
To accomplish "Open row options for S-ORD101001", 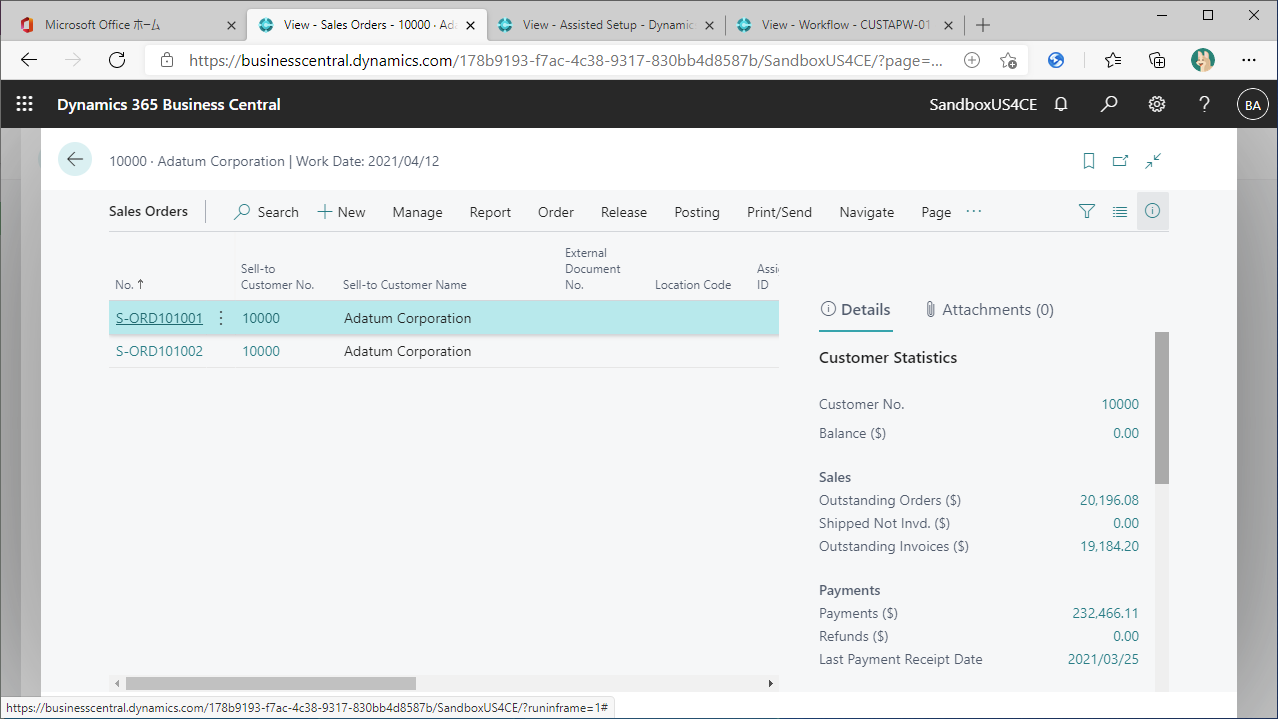I will 220,316.
